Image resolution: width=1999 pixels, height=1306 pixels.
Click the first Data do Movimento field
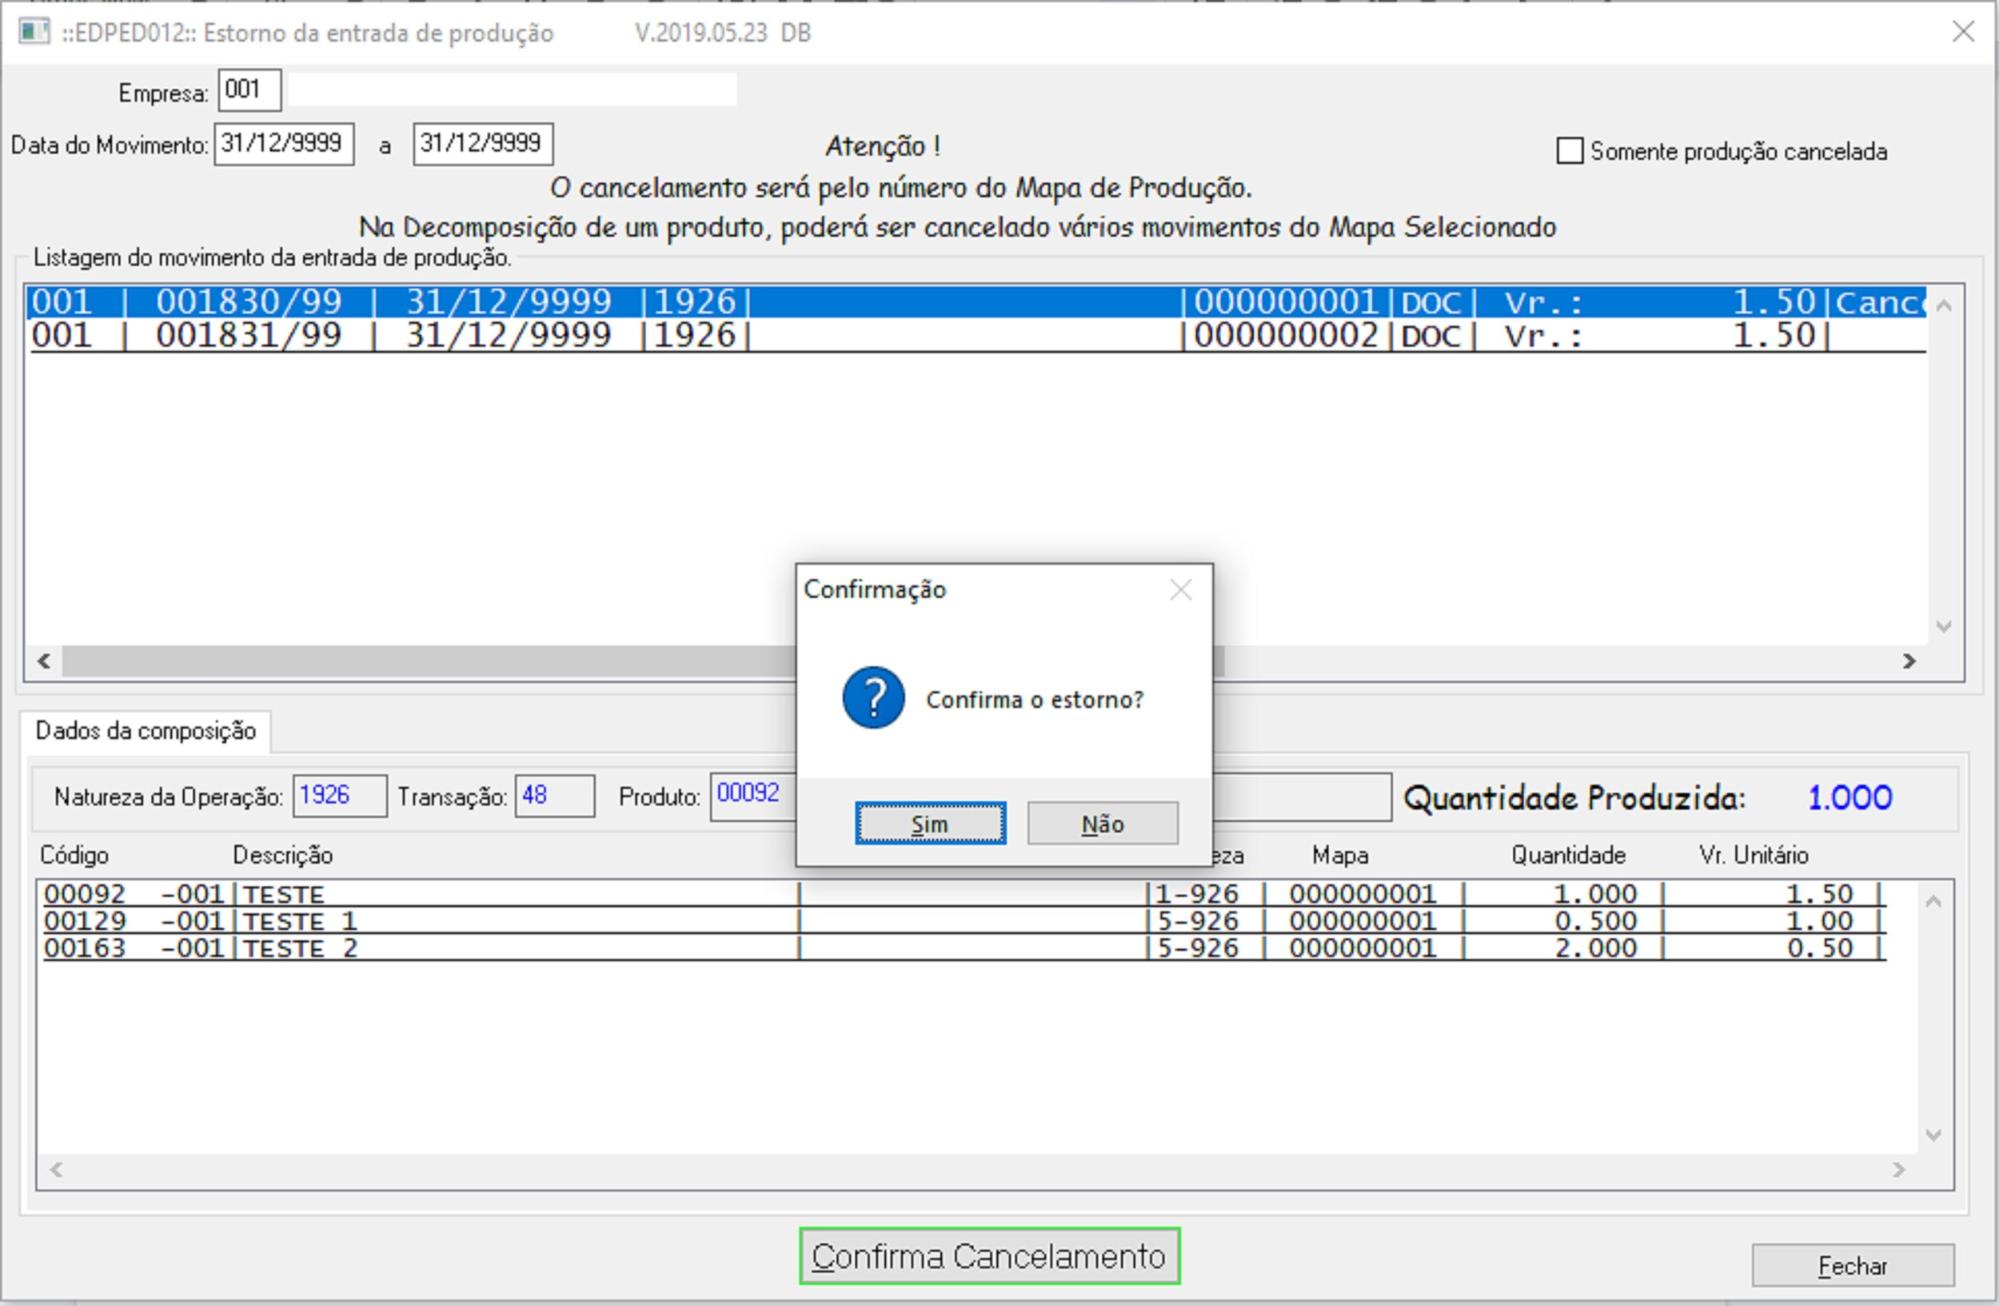click(283, 144)
